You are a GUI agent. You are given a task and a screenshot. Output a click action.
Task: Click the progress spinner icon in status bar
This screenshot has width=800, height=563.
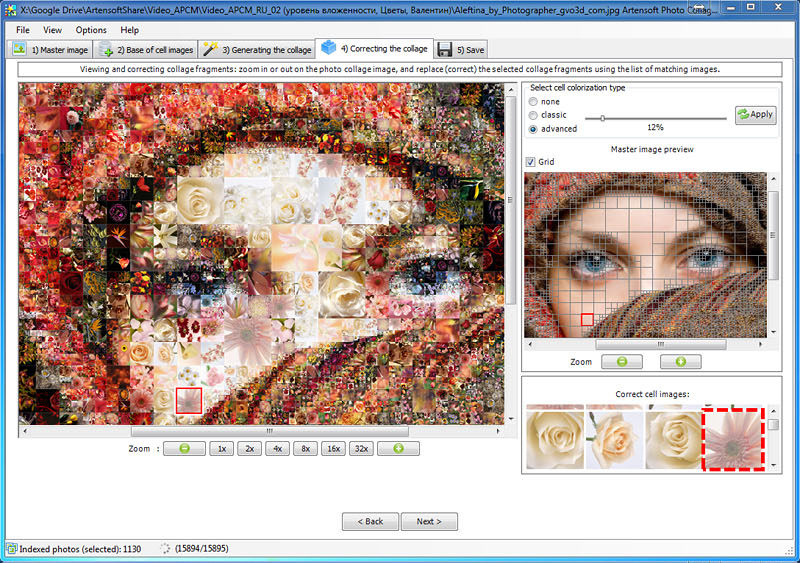165,549
